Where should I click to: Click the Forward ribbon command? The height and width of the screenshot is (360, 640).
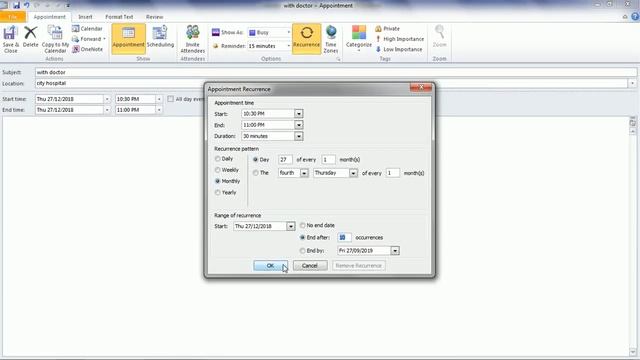[x=88, y=39]
